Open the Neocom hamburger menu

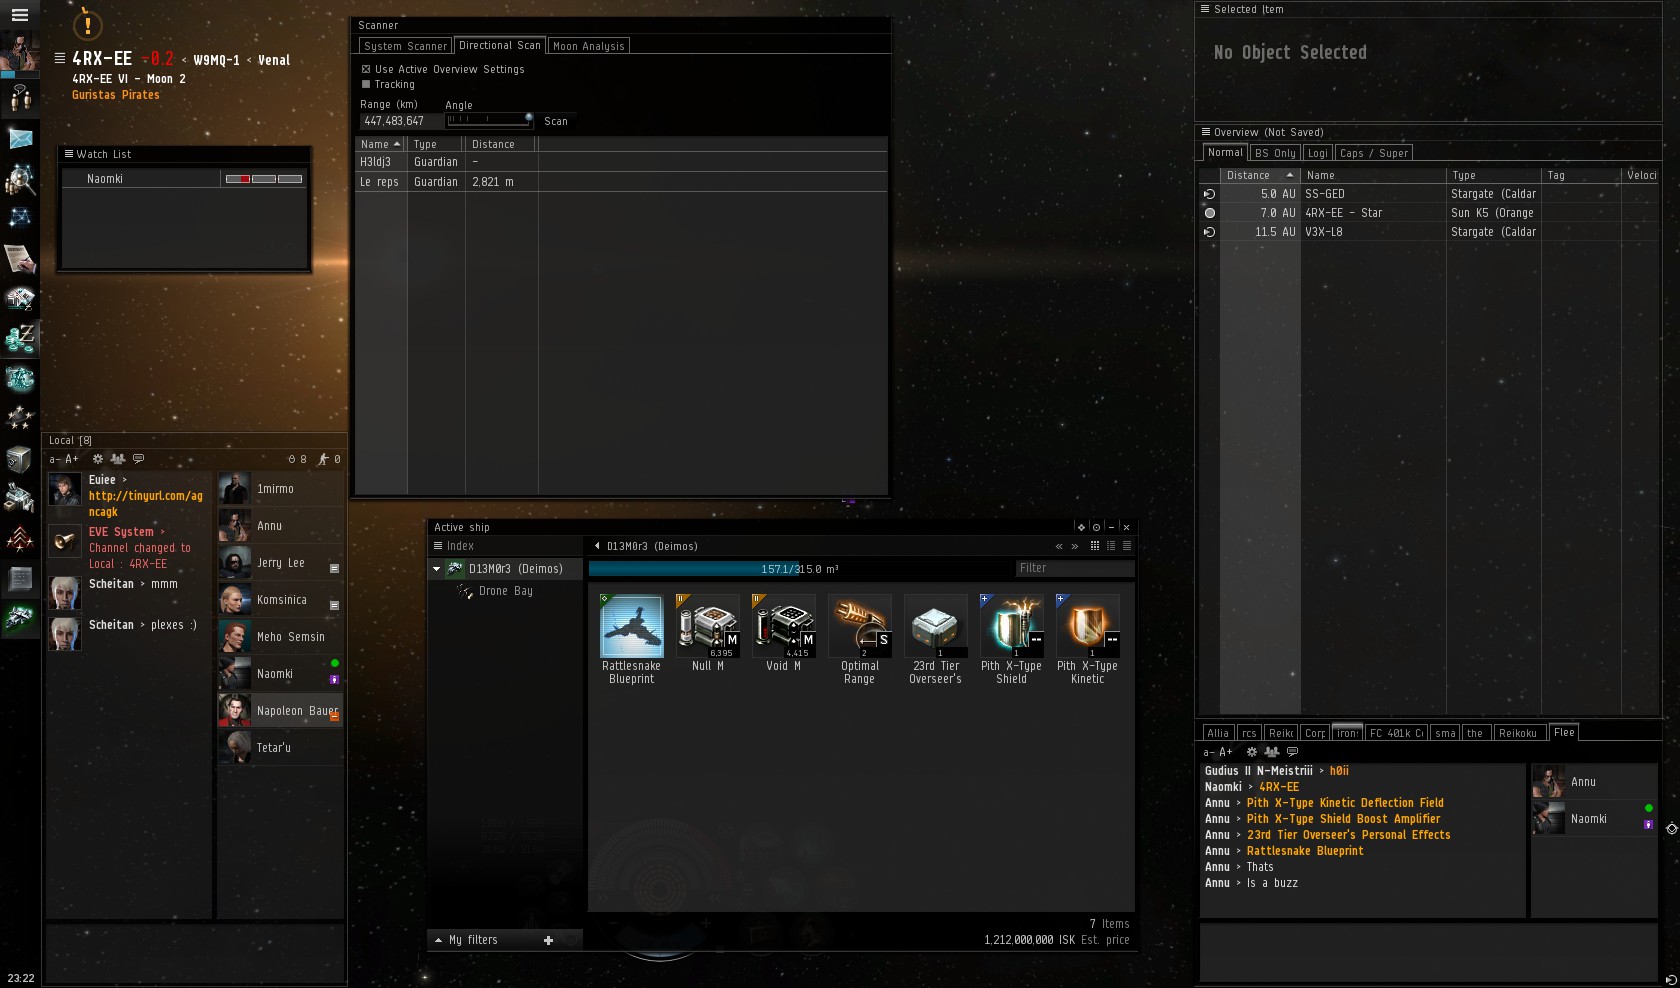coord(19,15)
